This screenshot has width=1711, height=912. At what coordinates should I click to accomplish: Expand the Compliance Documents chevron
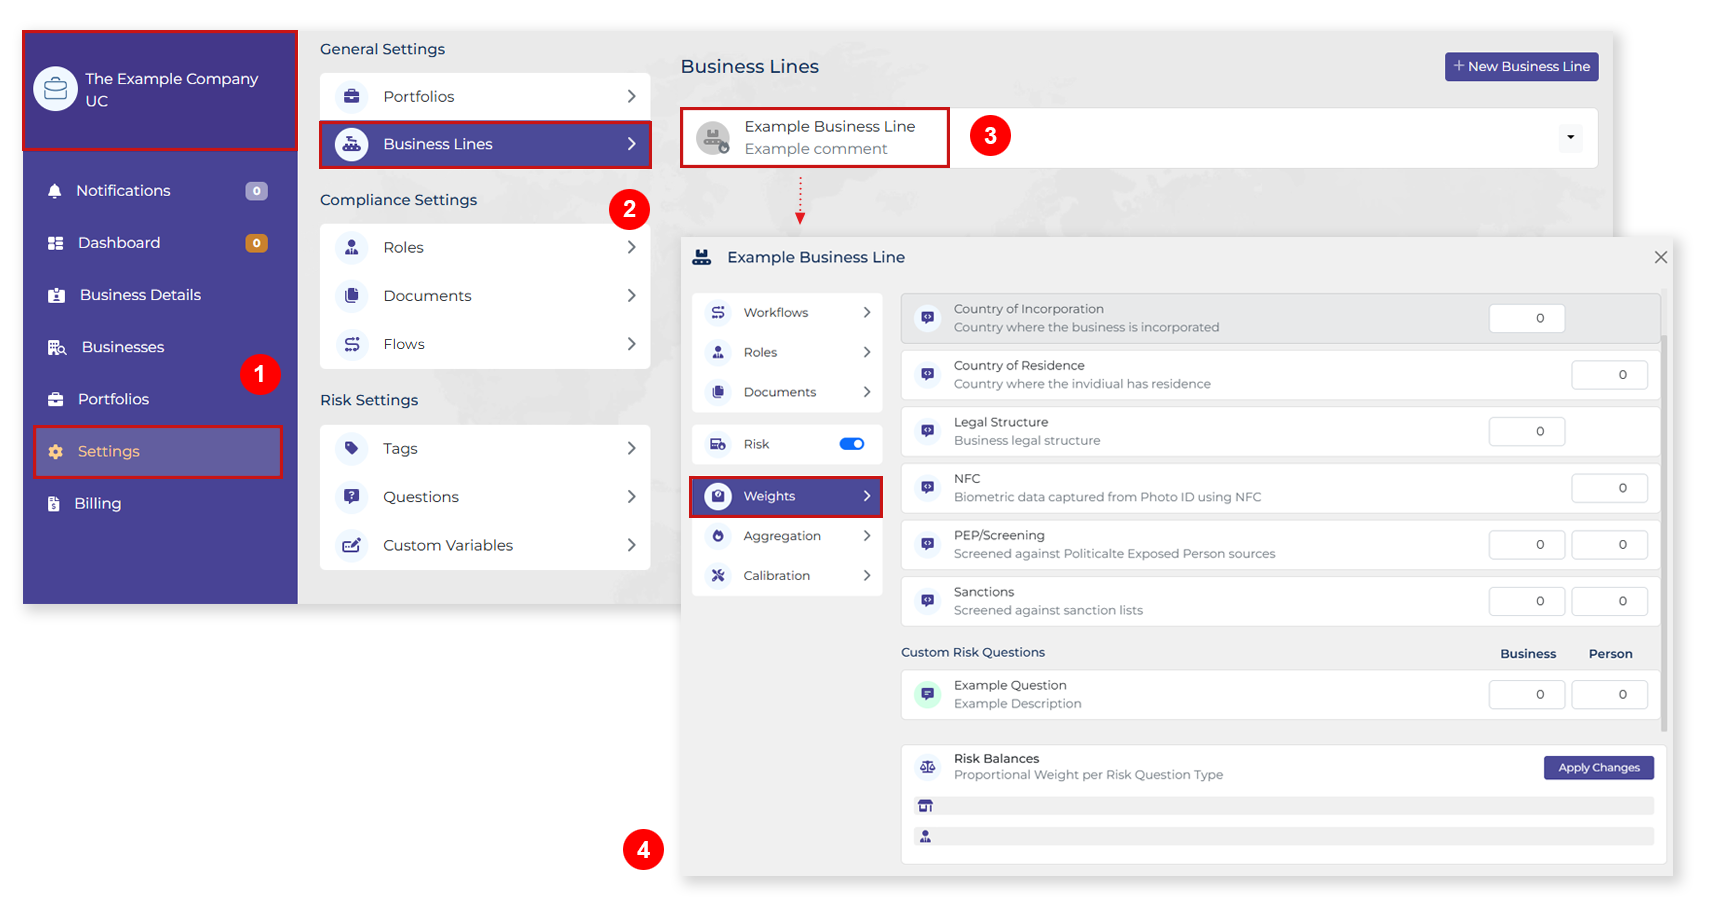[631, 296]
